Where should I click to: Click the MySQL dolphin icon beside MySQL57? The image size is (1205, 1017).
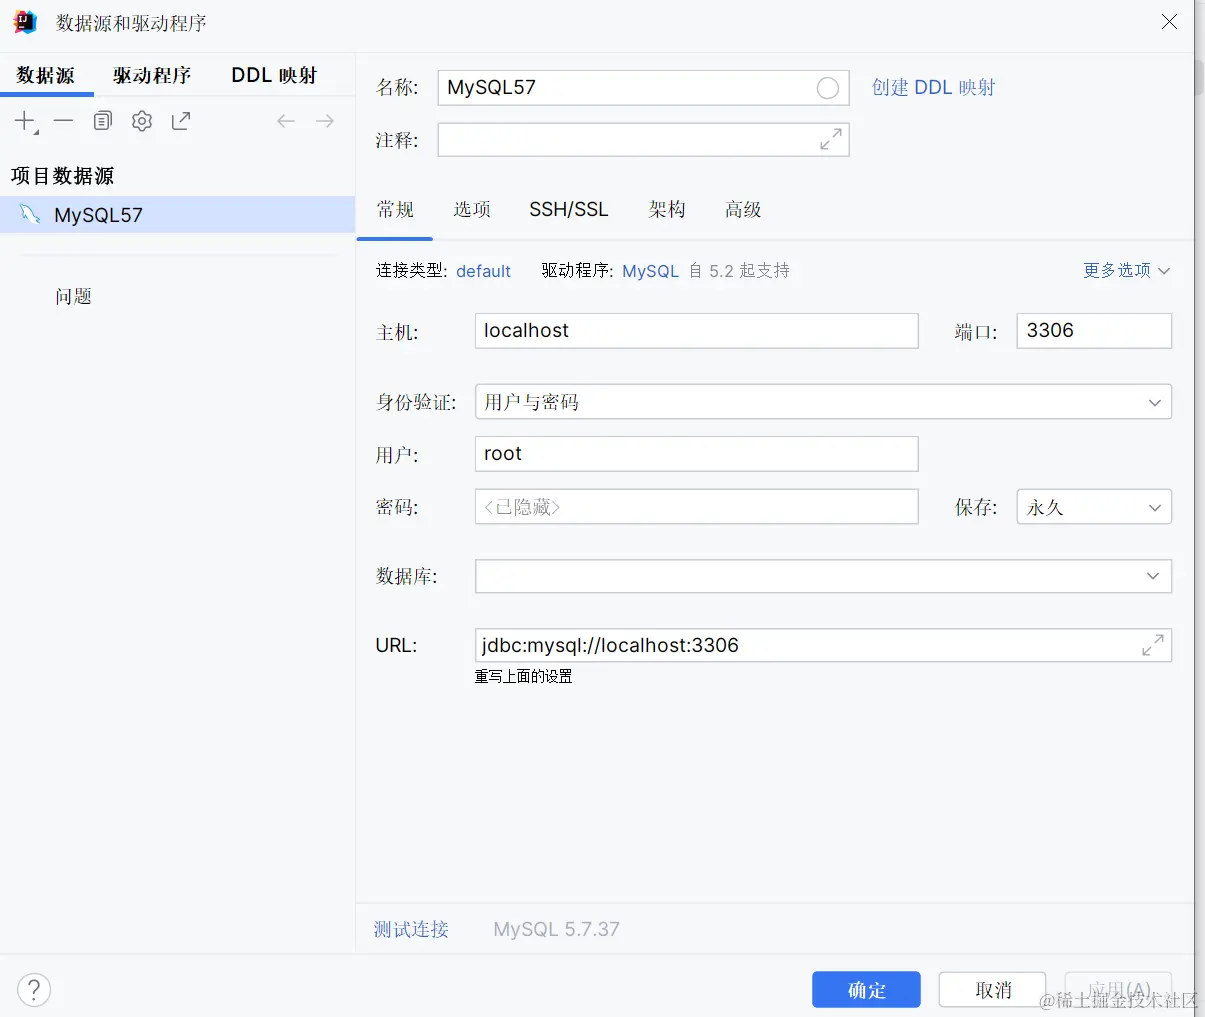30,214
